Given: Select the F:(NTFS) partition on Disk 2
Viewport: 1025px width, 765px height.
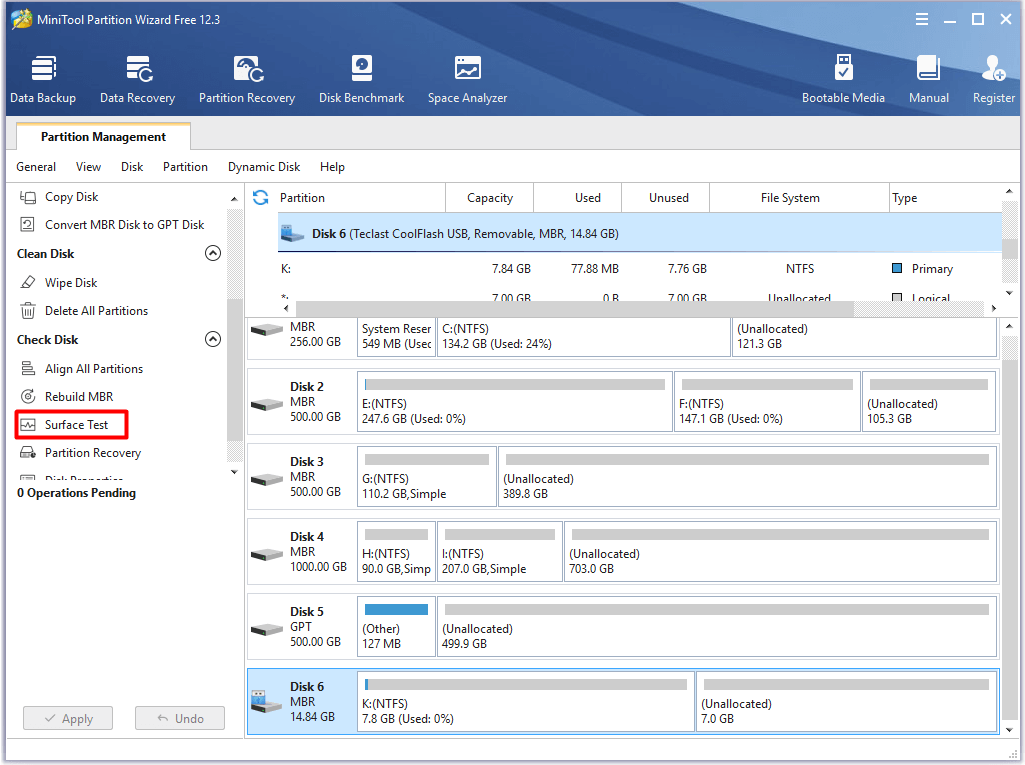Looking at the screenshot, I should (x=767, y=401).
